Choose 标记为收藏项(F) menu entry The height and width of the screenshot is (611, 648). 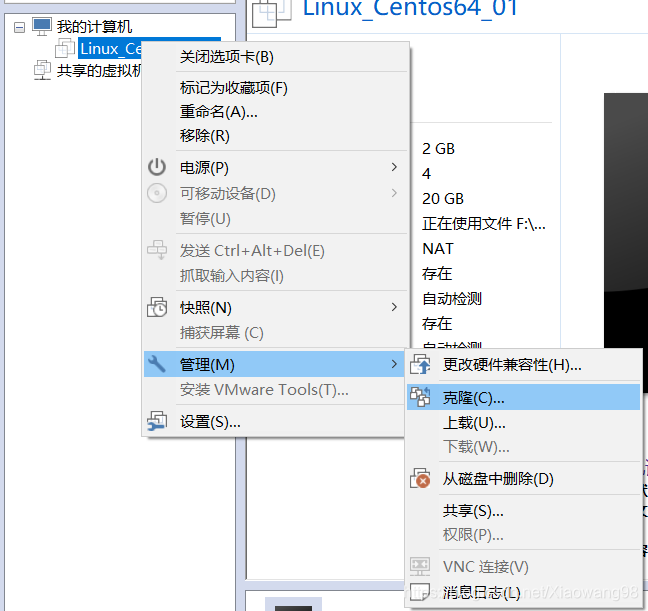275,88
